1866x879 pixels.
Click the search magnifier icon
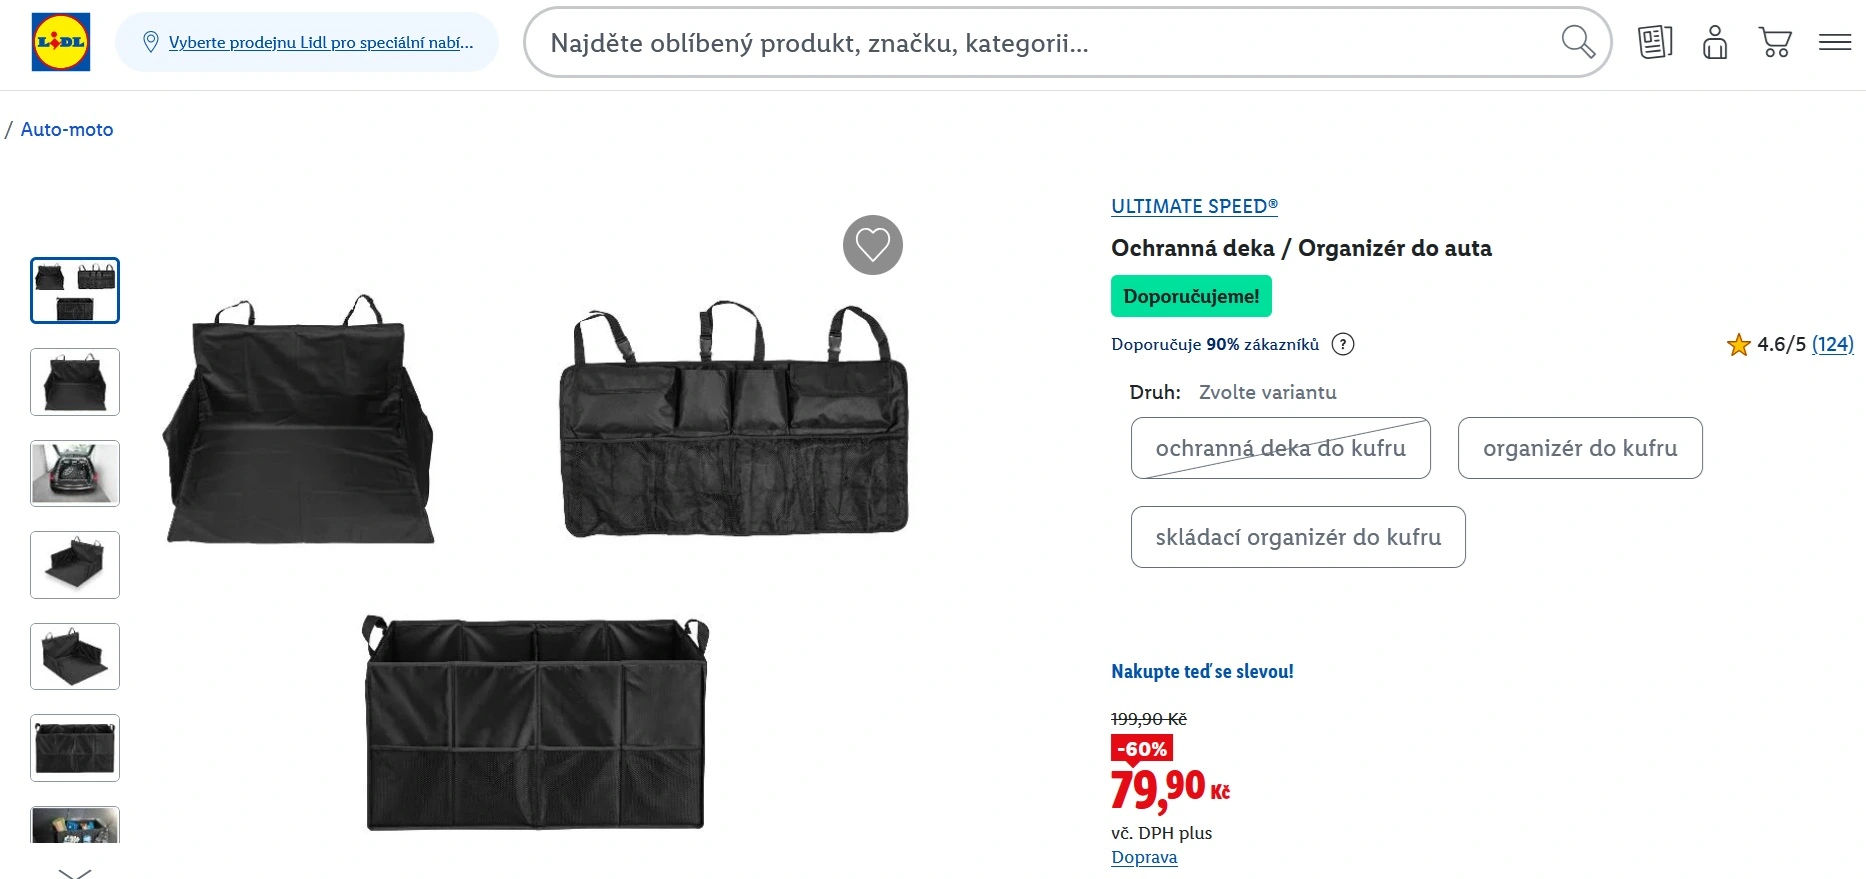(1577, 42)
